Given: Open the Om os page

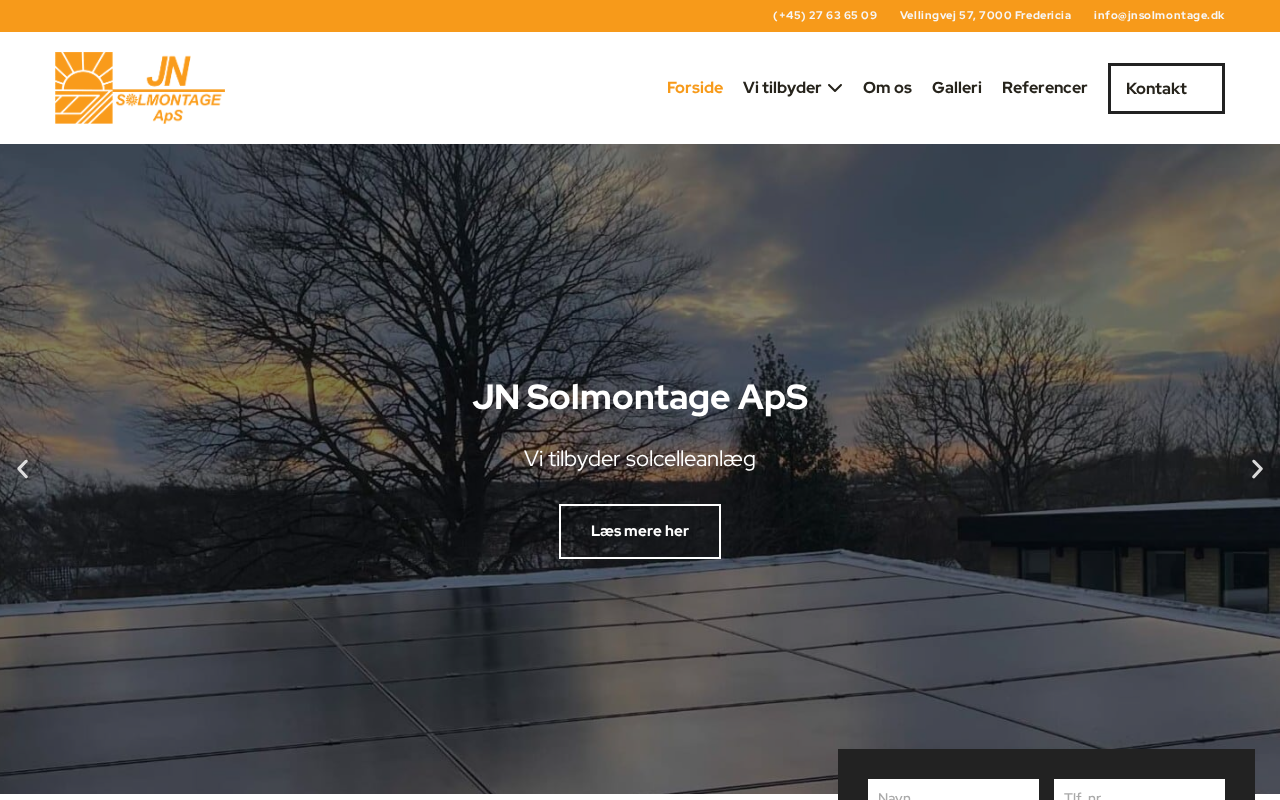Looking at the screenshot, I should [x=887, y=88].
